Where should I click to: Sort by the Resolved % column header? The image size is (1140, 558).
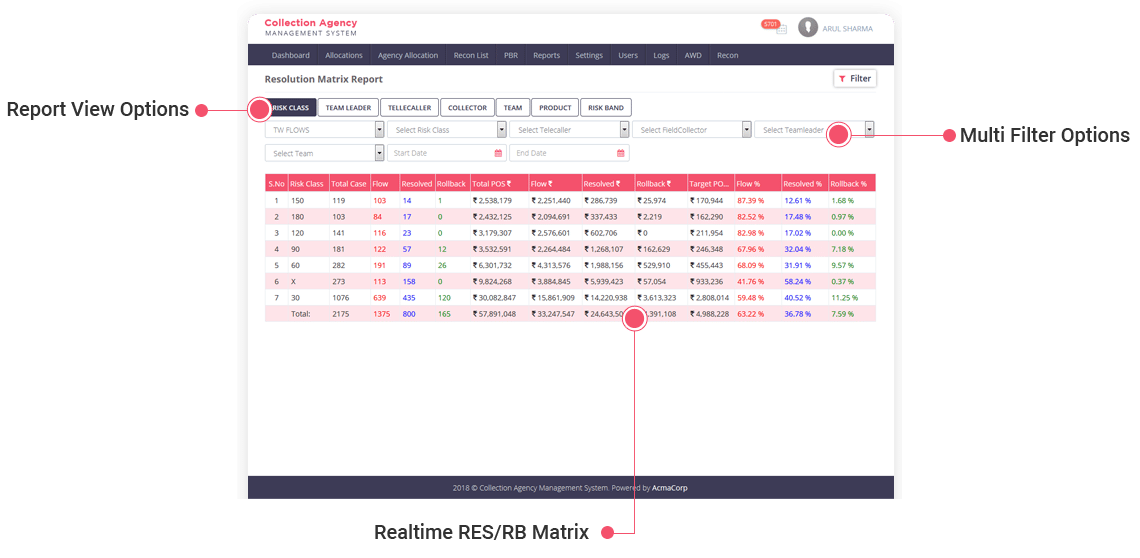[x=802, y=184]
